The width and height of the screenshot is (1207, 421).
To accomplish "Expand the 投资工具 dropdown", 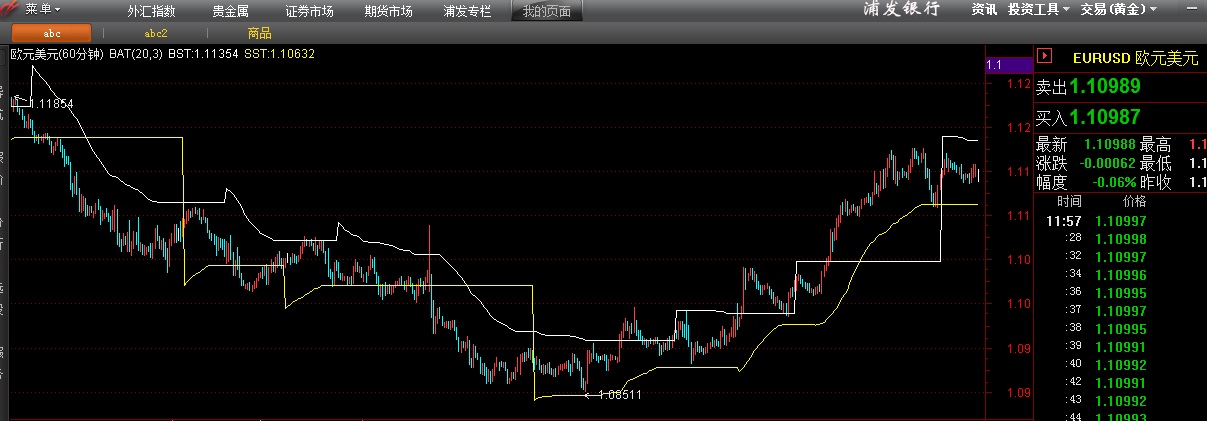I will click(1039, 9).
